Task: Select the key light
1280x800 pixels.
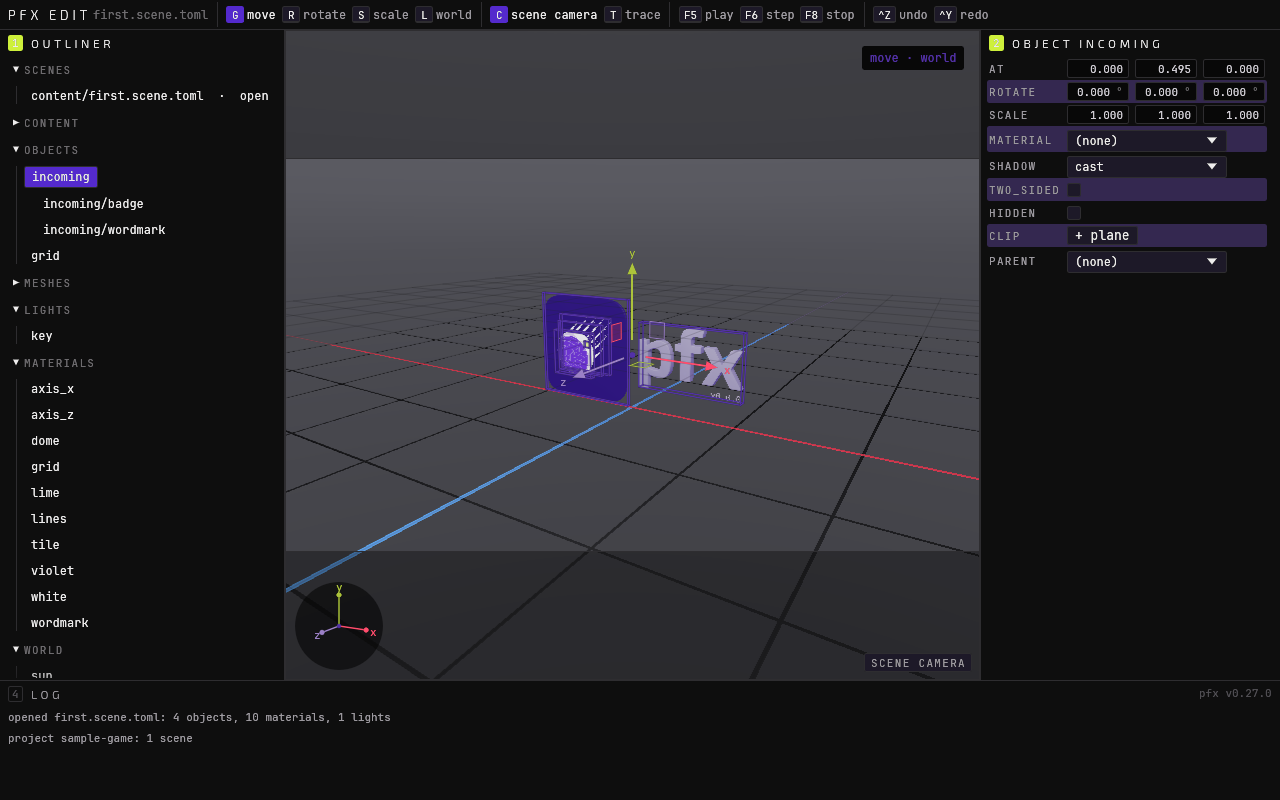Action: pos(42,336)
